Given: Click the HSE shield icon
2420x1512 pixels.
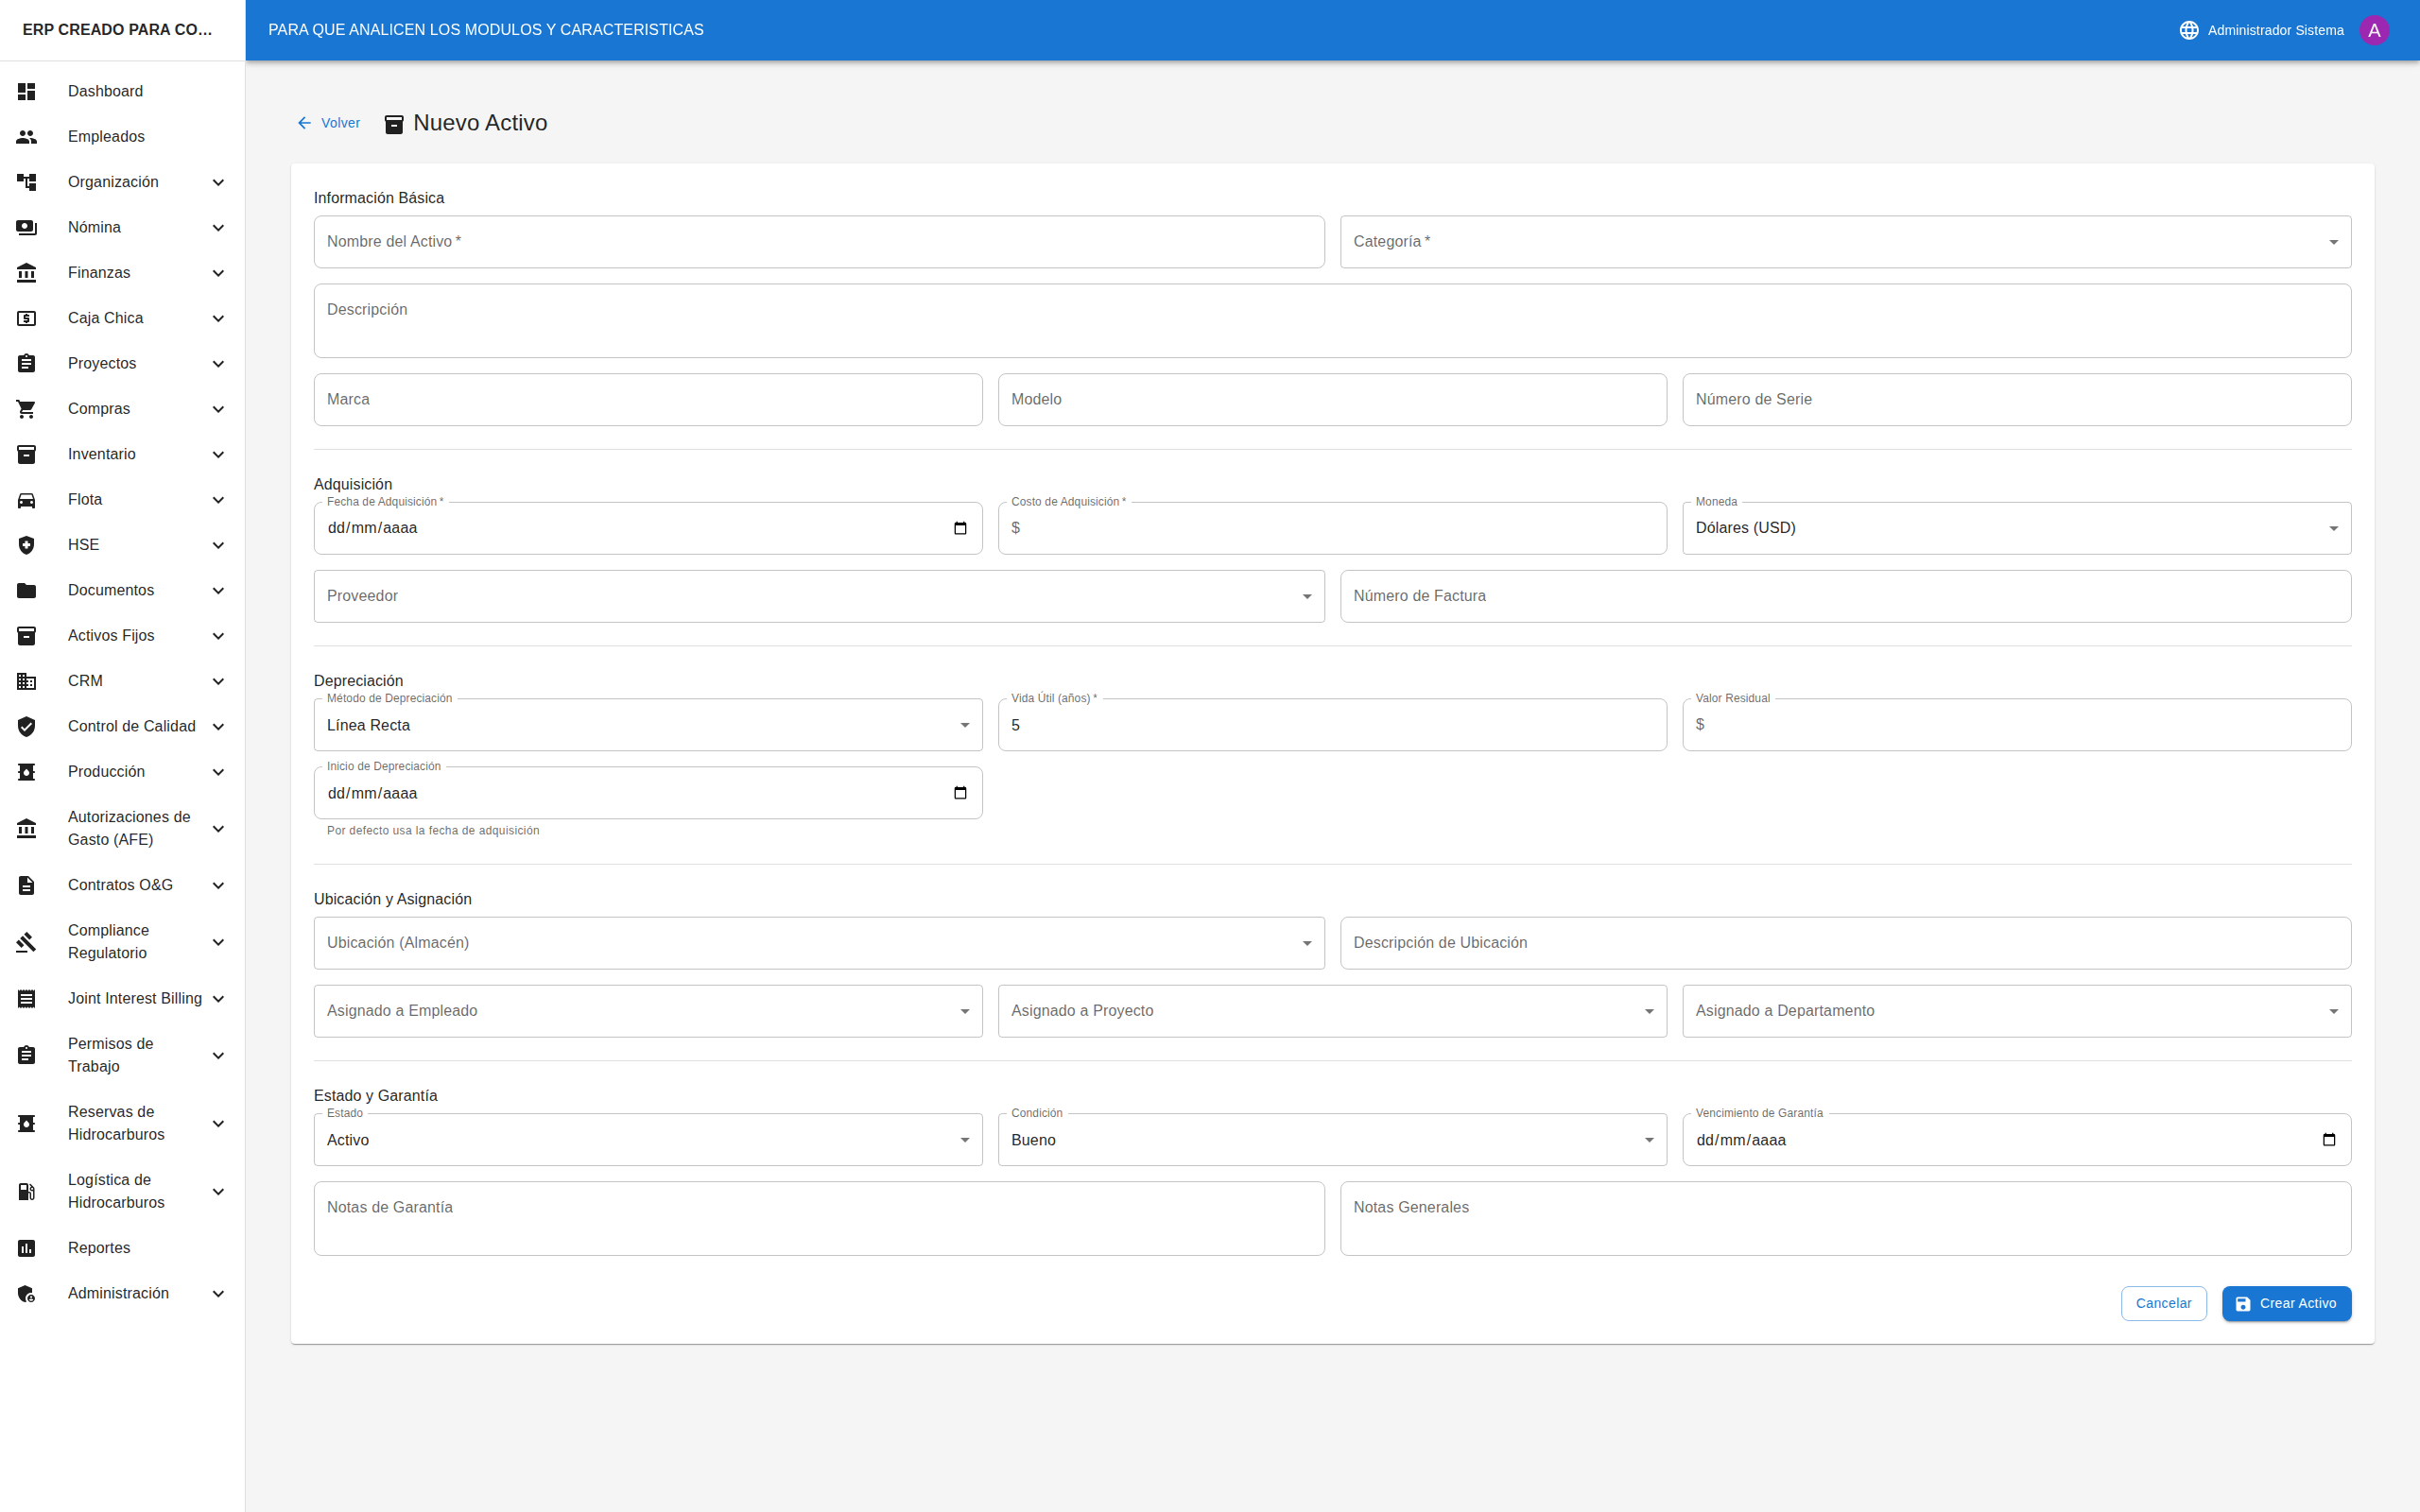Looking at the screenshot, I should pyautogui.click(x=27, y=545).
